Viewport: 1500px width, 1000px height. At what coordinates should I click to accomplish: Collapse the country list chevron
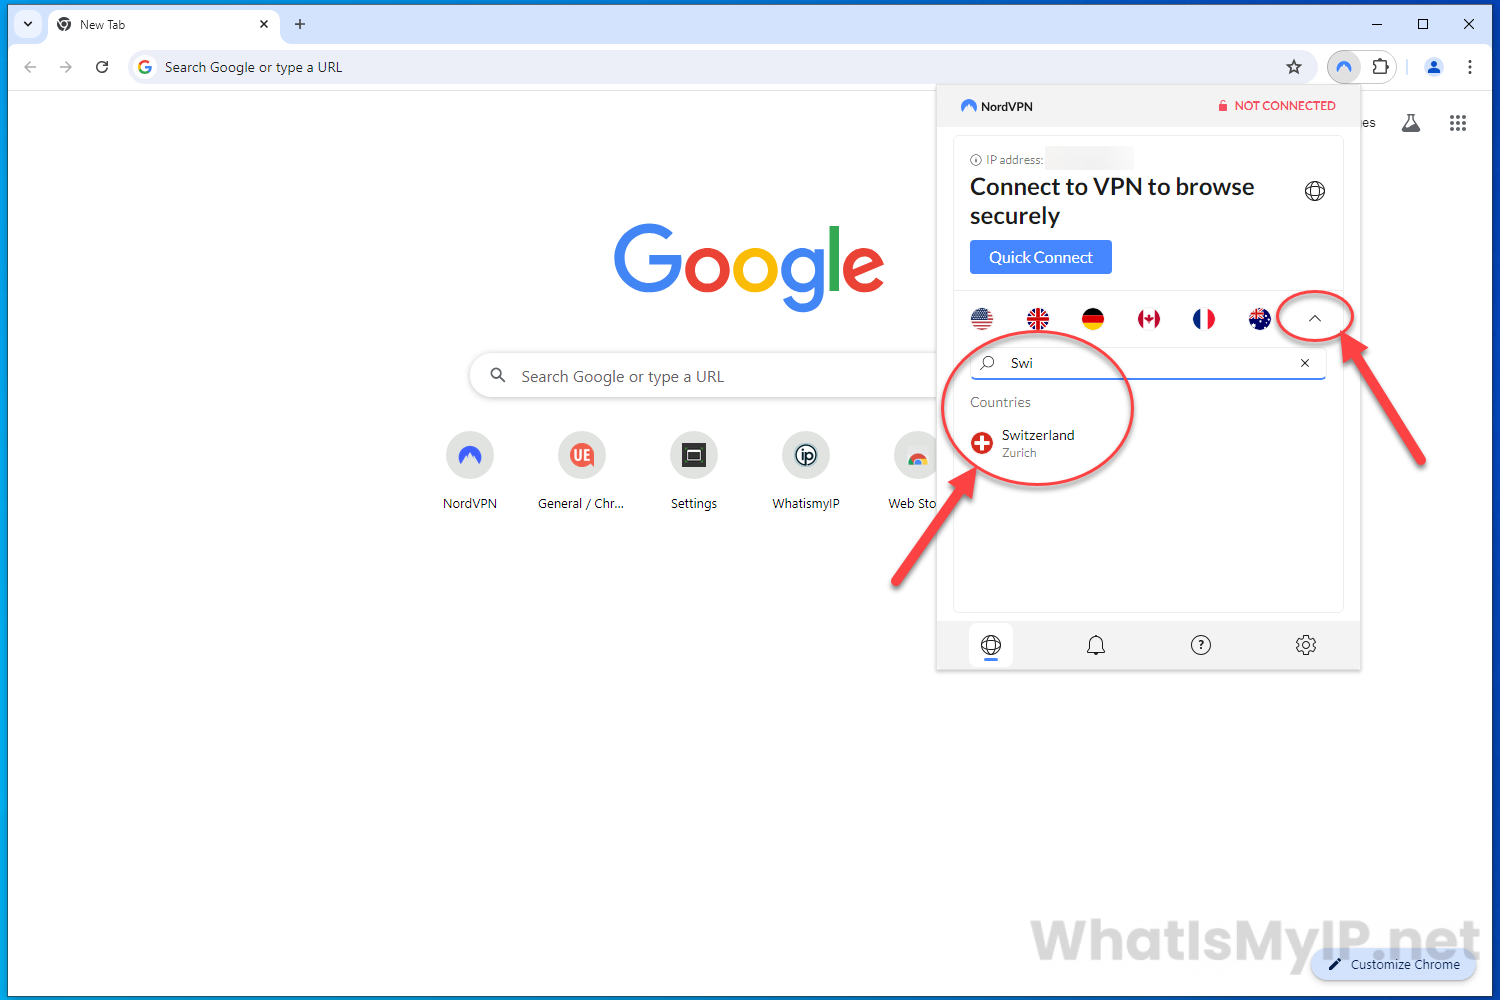click(1315, 318)
